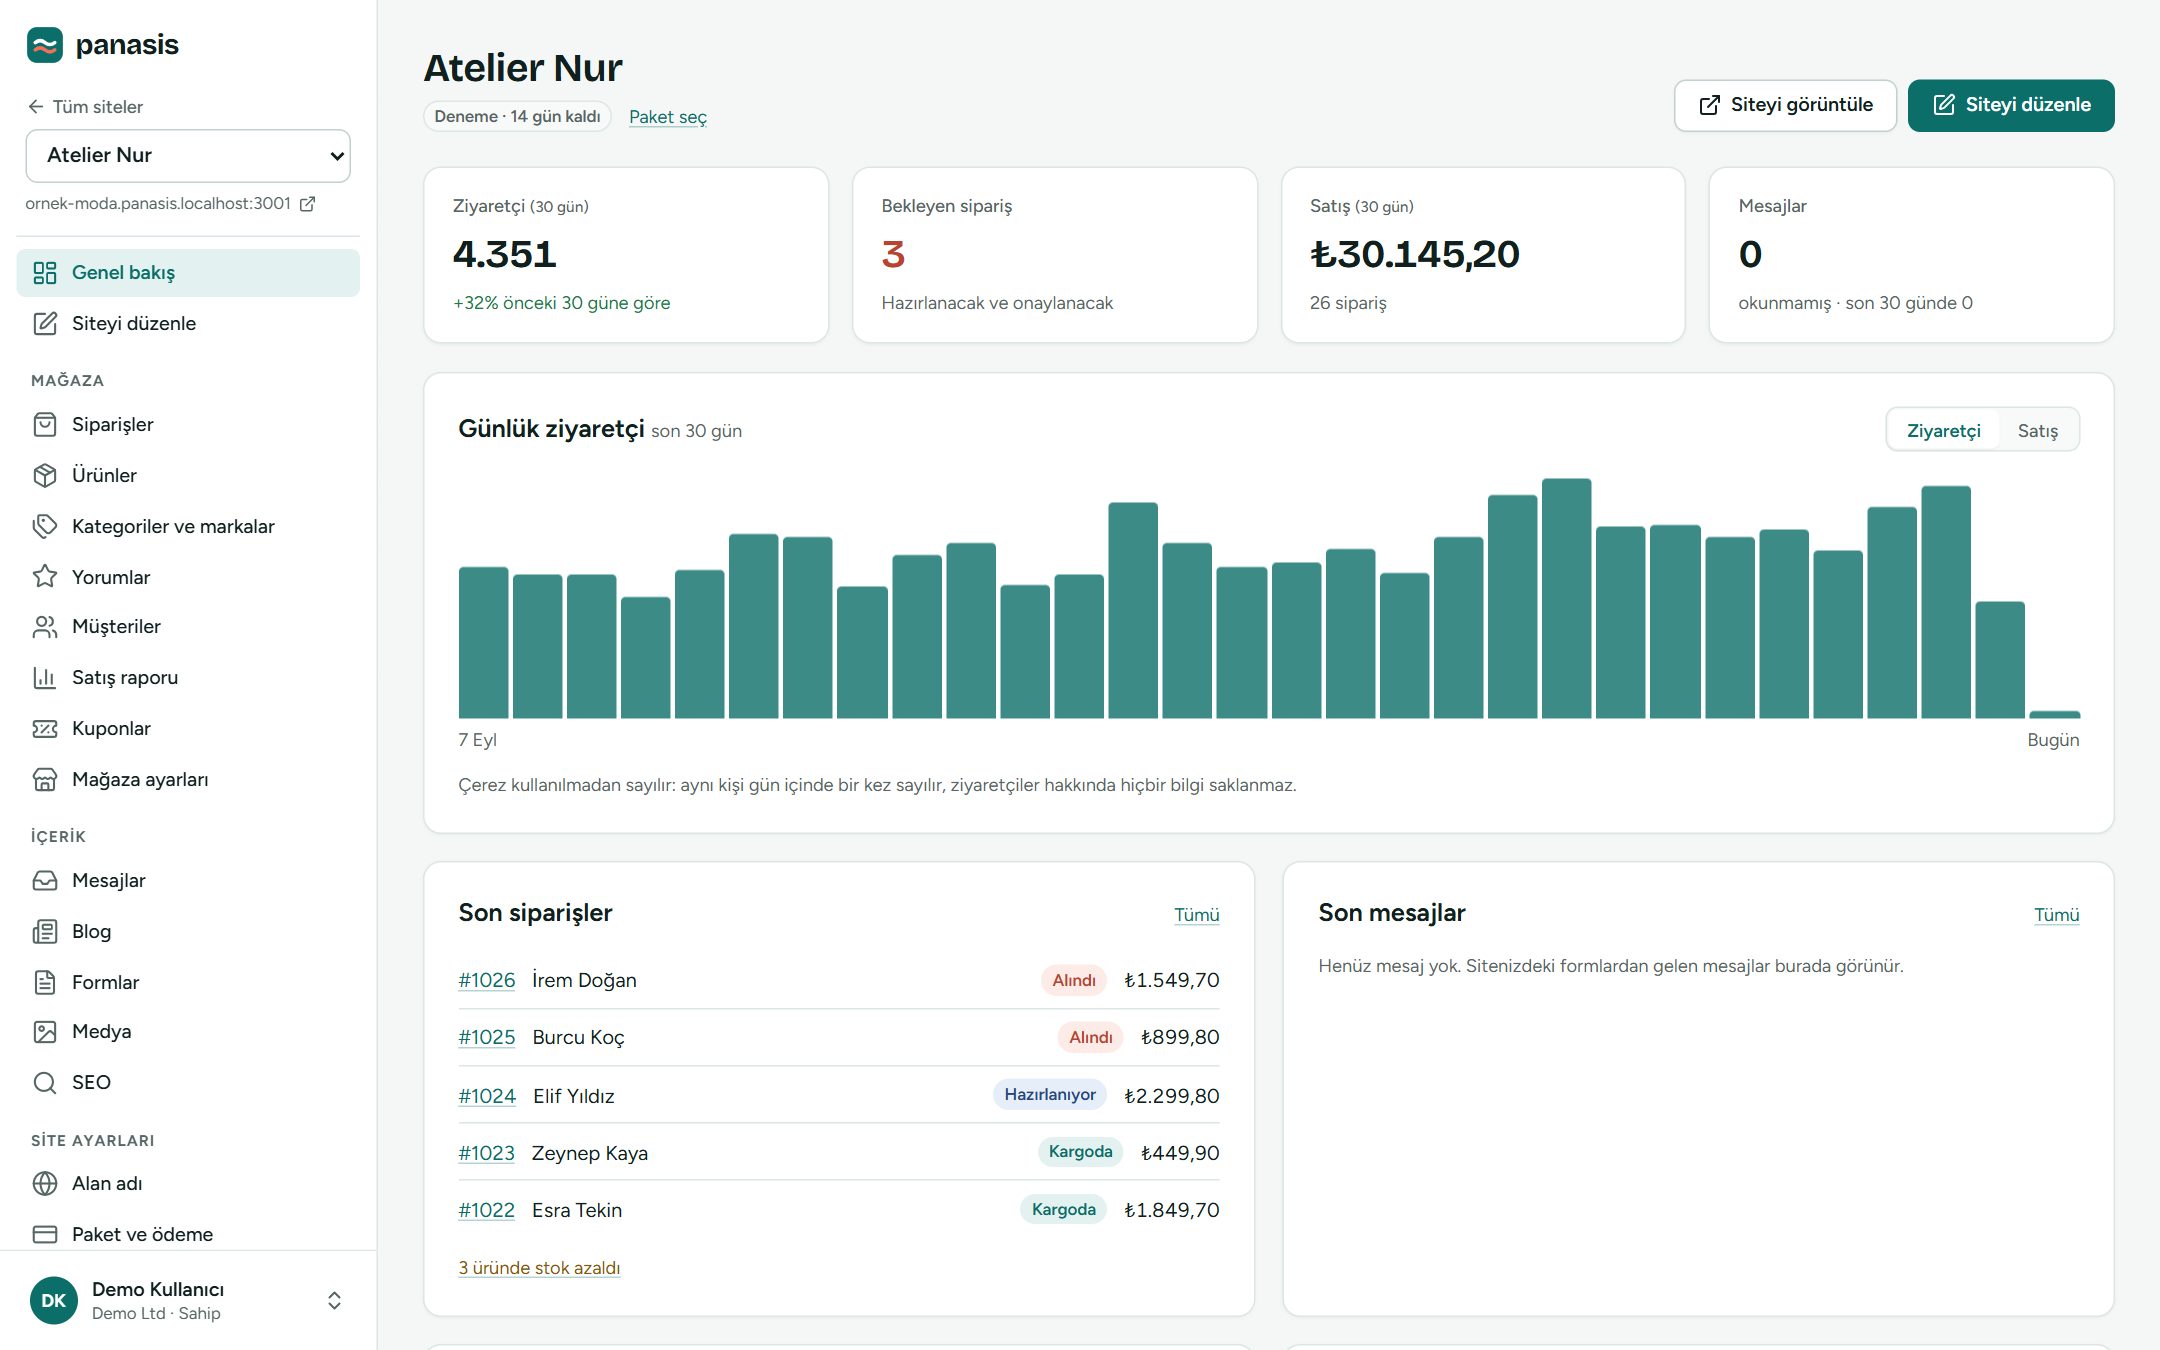Open Tümü link in Son mesajlar
Image resolution: width=2160 pixels, height=1350 pixels.
pyautogui.click(x=2056, y=914)
